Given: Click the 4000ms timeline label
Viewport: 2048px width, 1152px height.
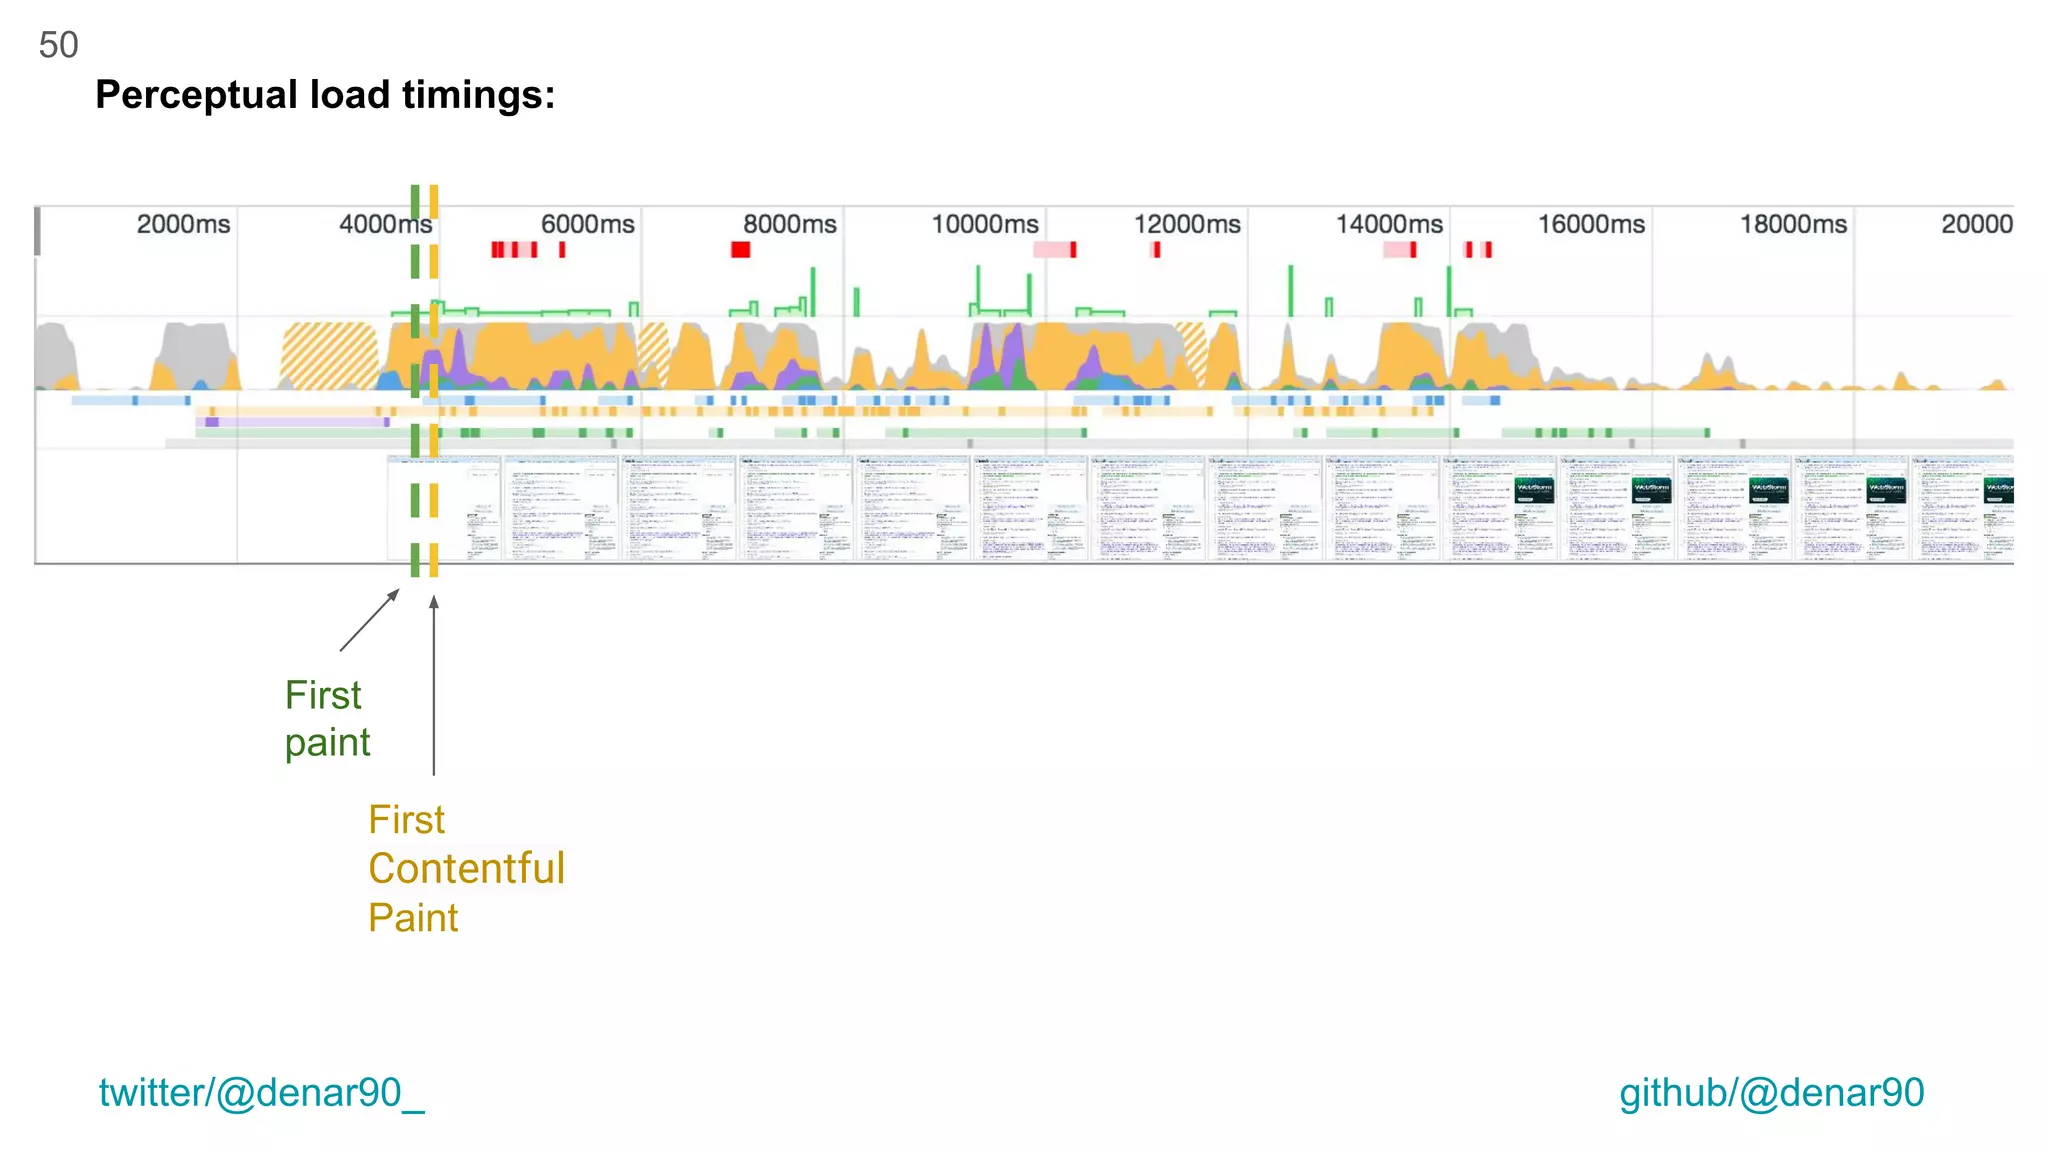Looking at the screenshot, I should click(x=385, y=224).
